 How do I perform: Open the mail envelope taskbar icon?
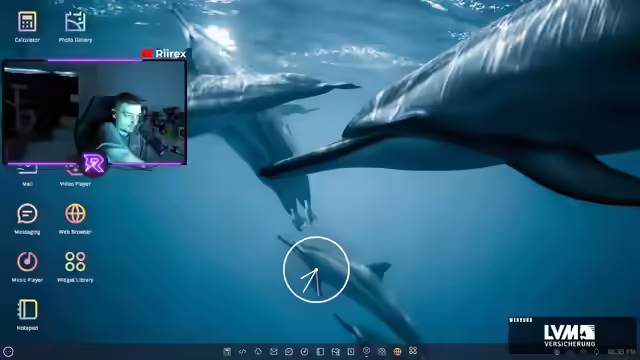point(273,351)
